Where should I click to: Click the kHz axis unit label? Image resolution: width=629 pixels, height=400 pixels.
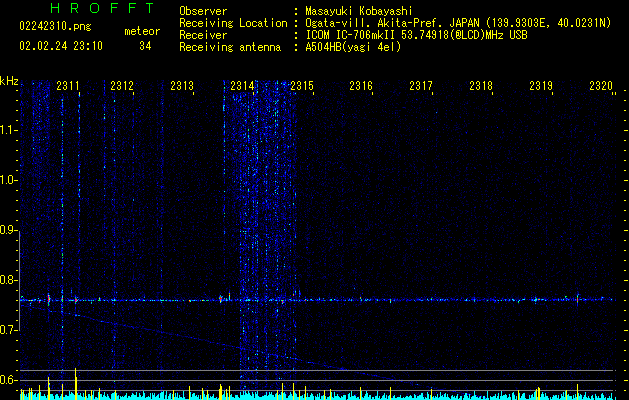coord(9,81)
